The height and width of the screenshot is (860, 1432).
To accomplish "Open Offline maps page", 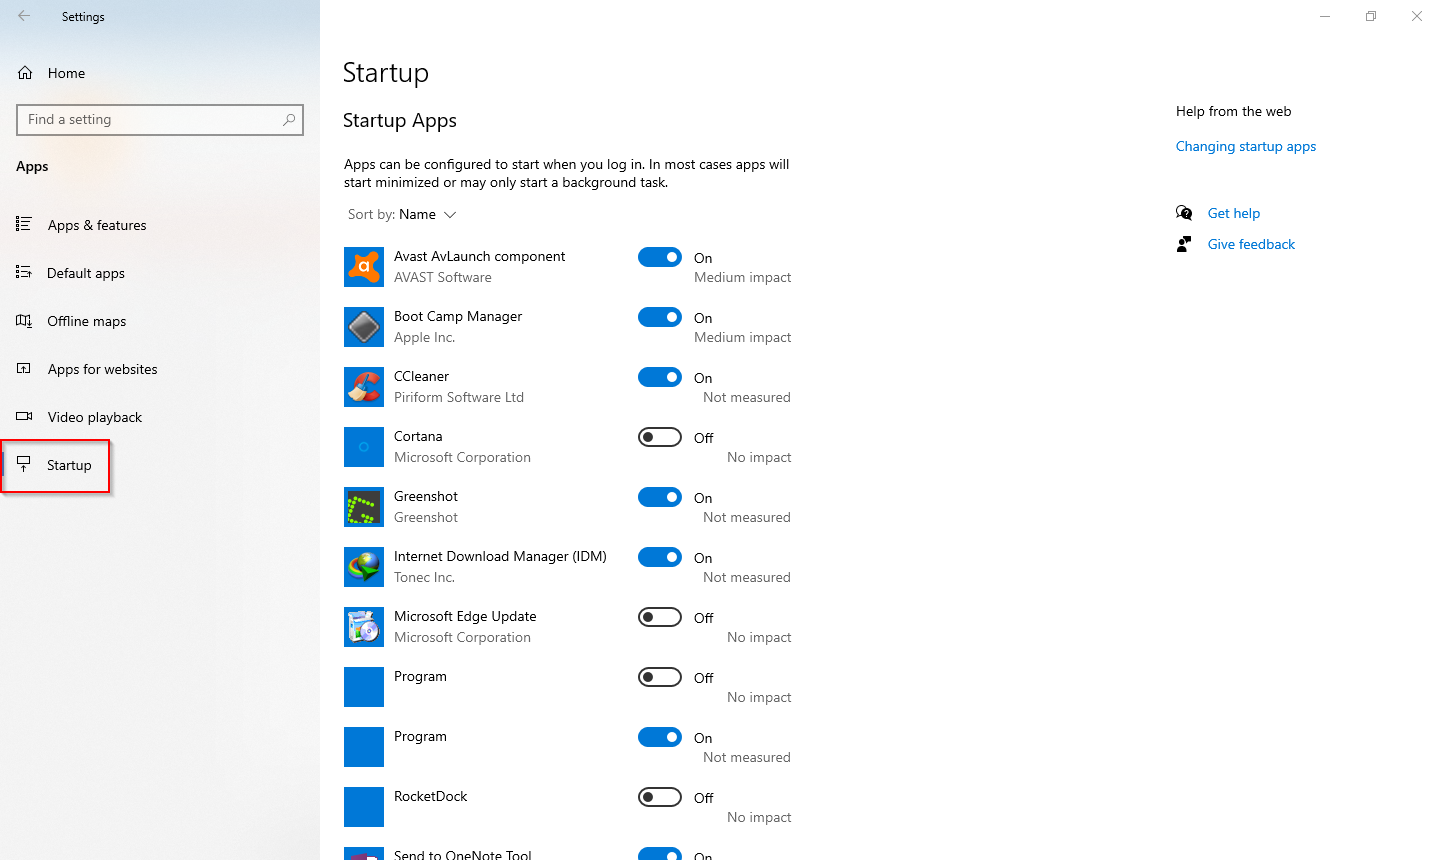I will tap(87, 321).
